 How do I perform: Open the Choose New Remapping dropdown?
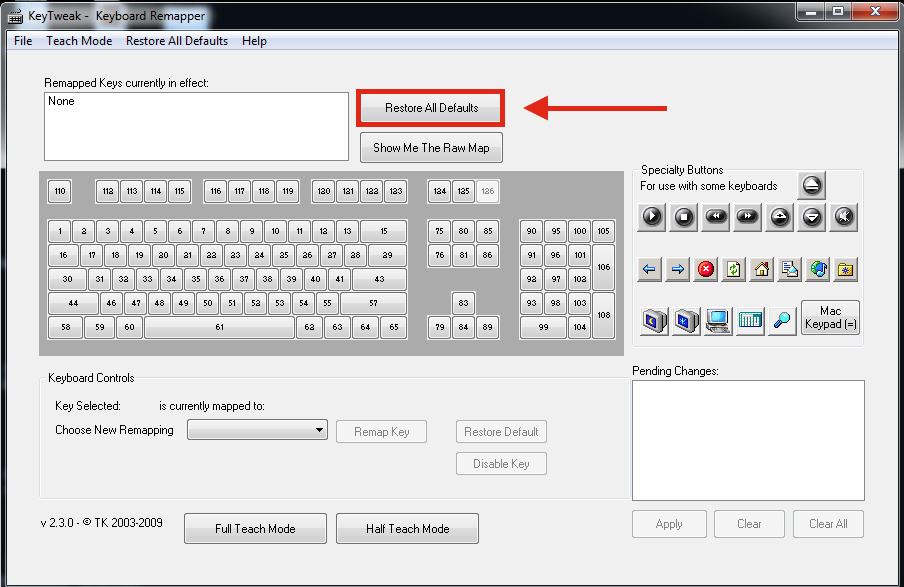click(257, 430)
